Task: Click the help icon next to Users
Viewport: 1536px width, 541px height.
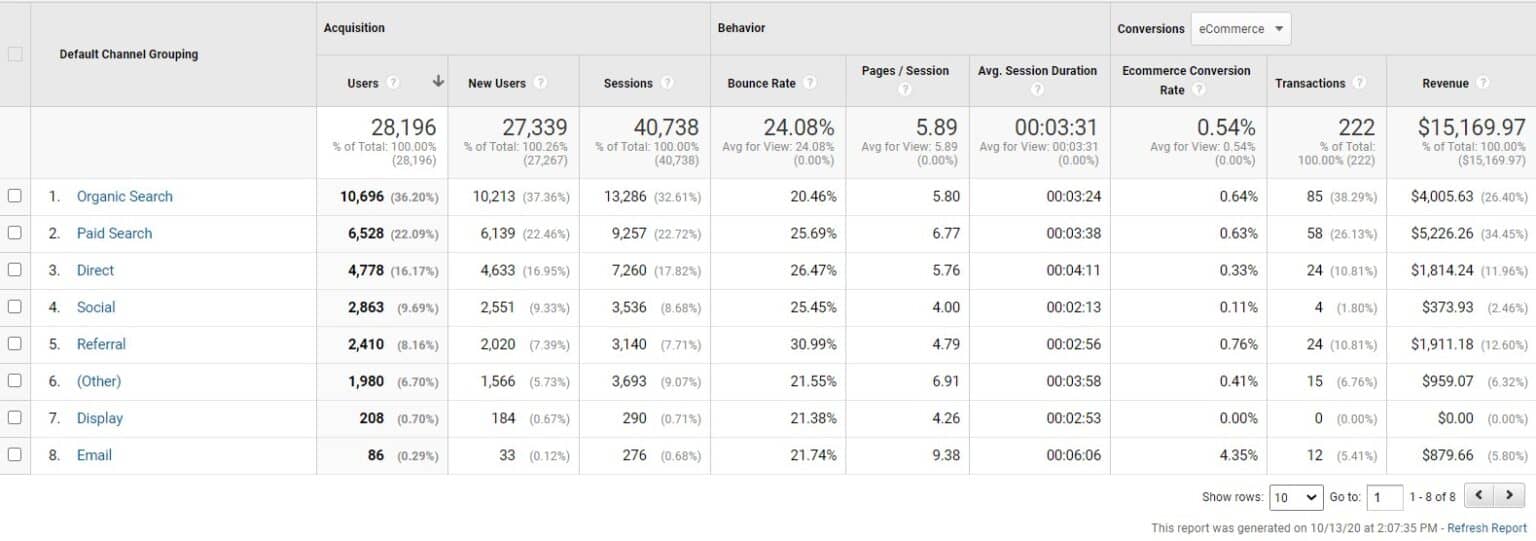Action: [x=393, y=83]
